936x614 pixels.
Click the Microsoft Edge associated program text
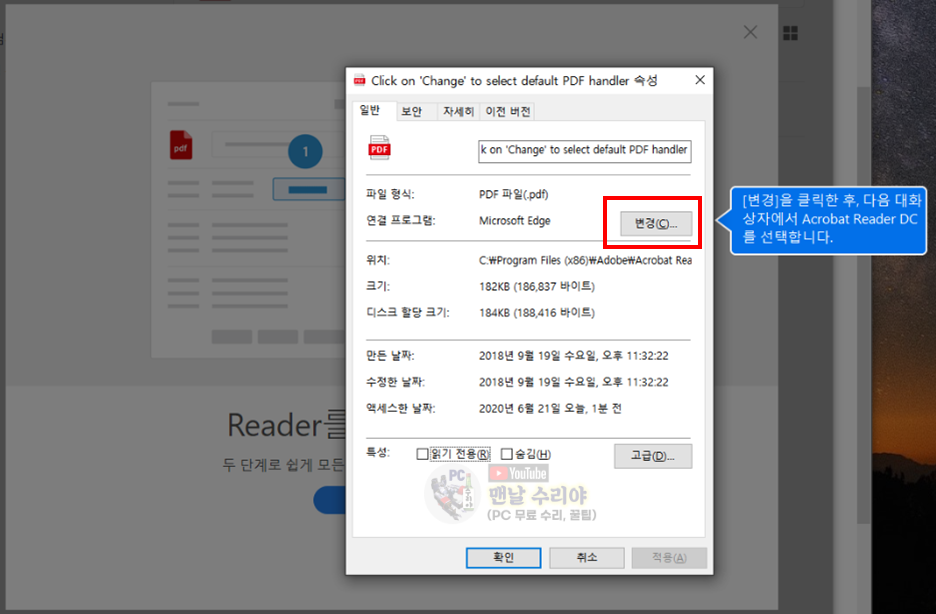[515, 221]
